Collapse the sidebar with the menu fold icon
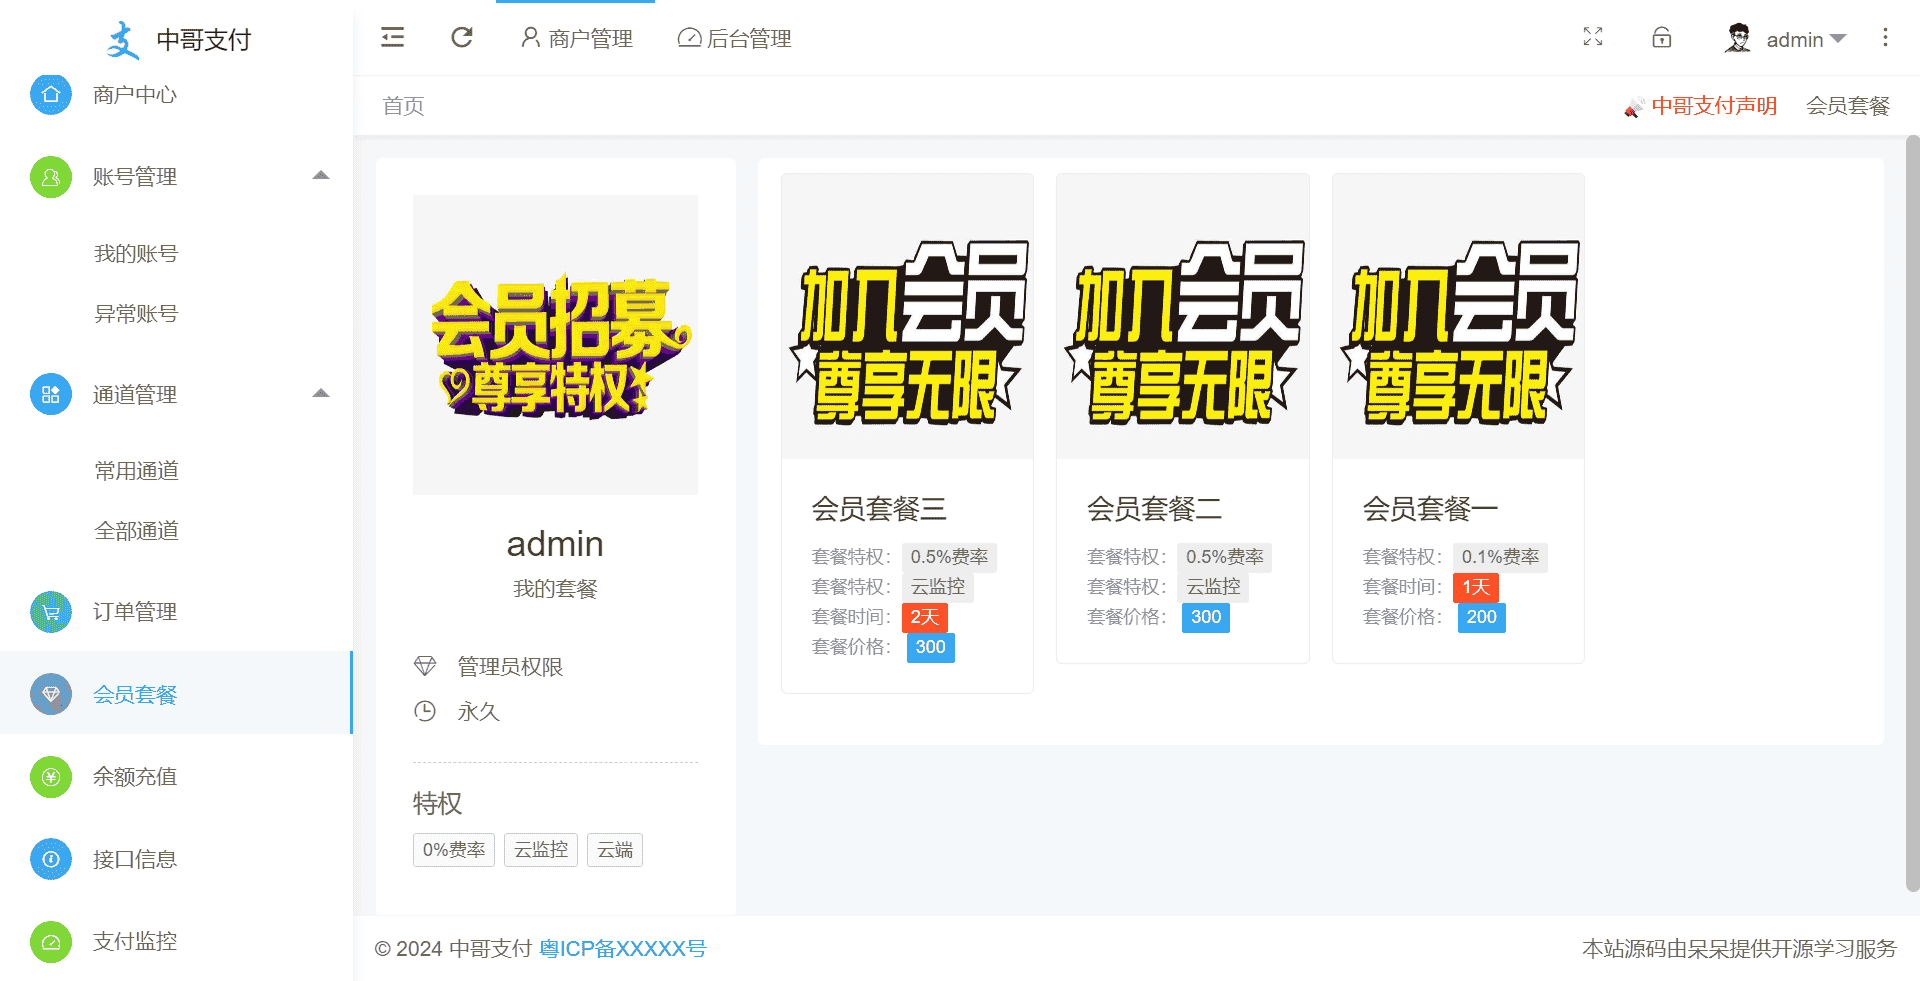 (392, 38)
